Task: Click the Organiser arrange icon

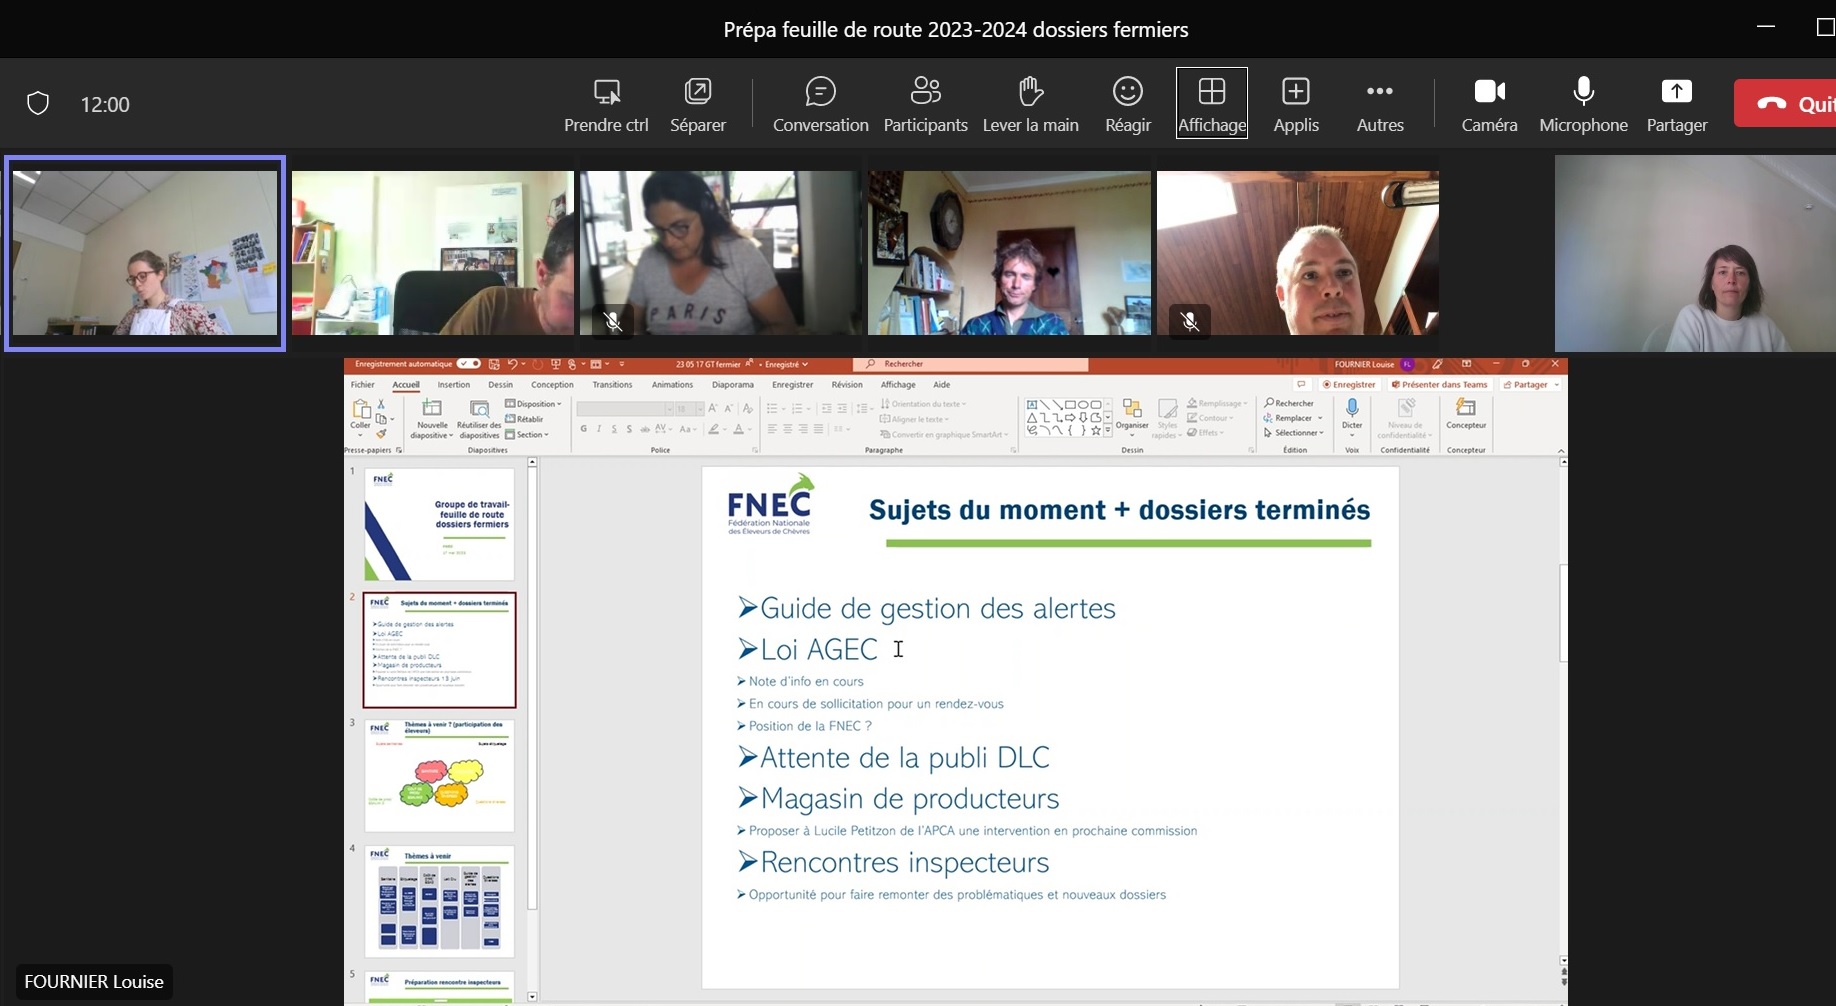Action: pos(1132,408)
